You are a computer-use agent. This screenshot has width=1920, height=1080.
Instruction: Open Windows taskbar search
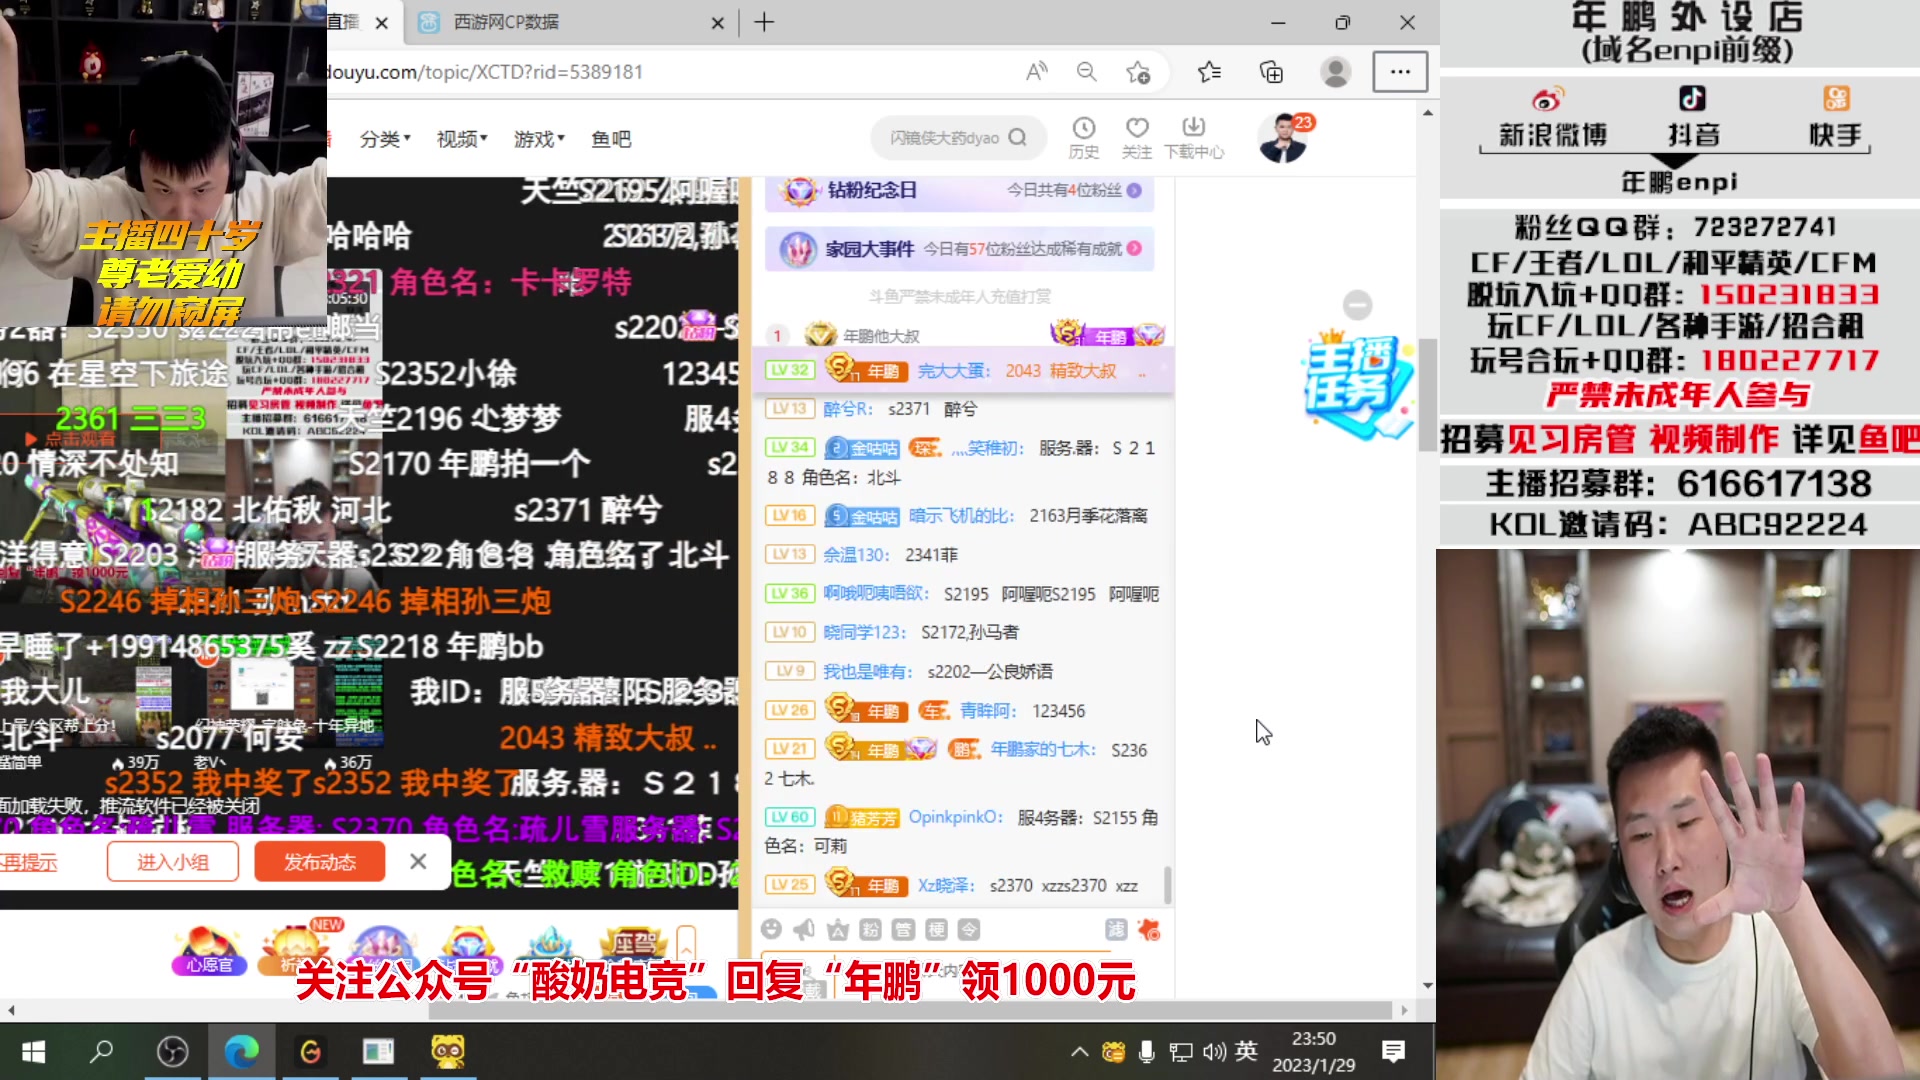click(102, 1051)
